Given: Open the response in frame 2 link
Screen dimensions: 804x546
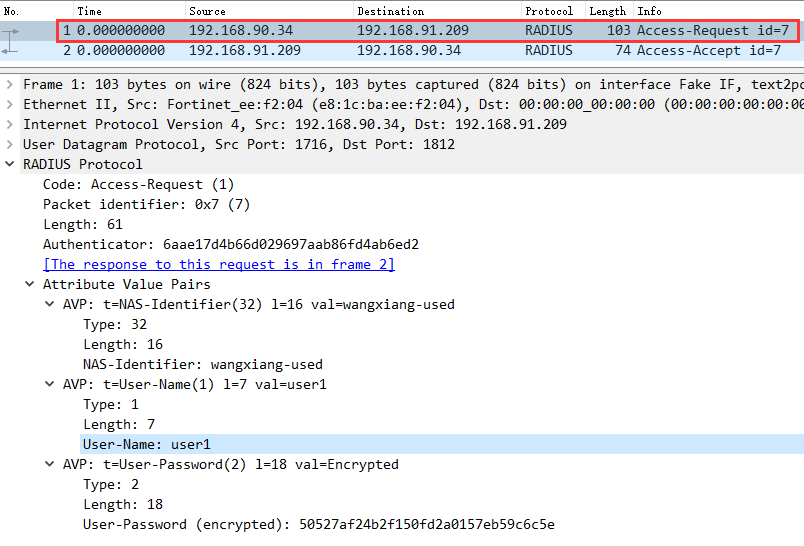Looking at the screenshot, I should [x=218, y=264].
